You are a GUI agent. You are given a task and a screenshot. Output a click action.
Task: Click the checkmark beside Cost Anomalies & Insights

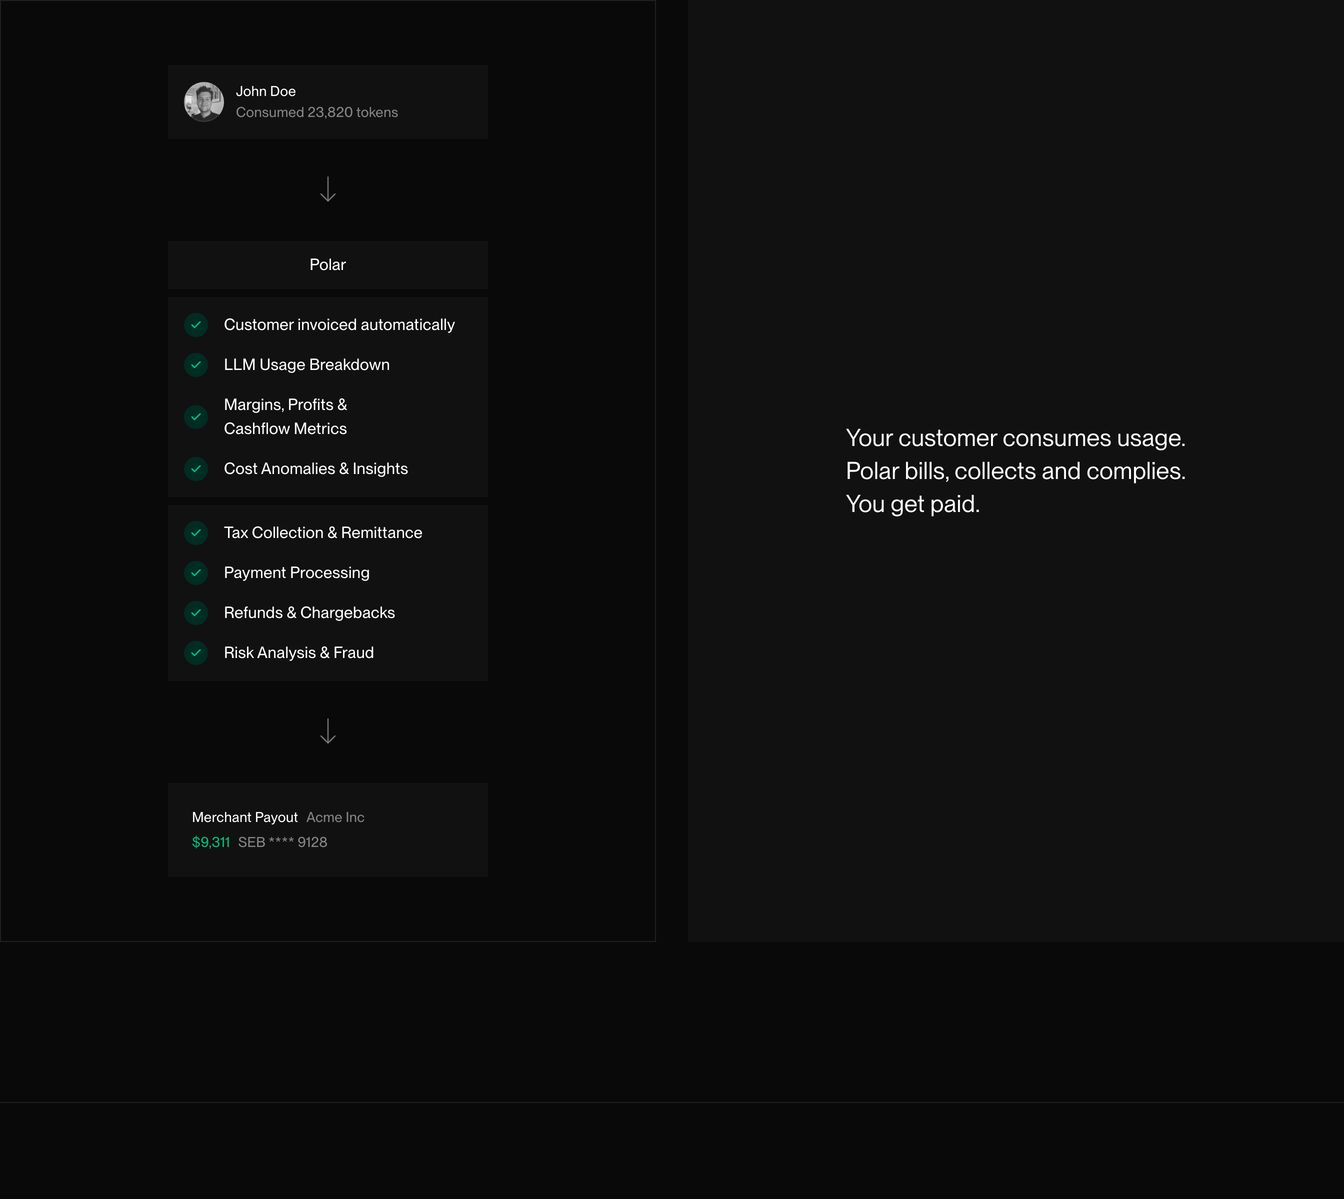click(x=196, y=469)
